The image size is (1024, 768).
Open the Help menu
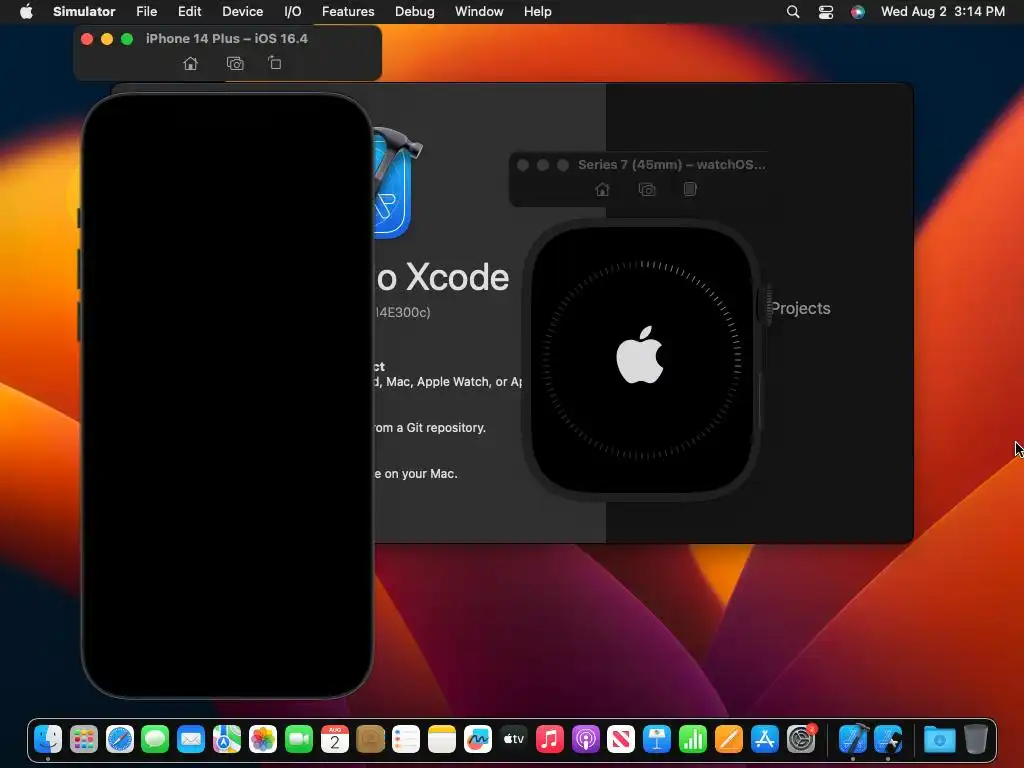click(x=537, y=11)
